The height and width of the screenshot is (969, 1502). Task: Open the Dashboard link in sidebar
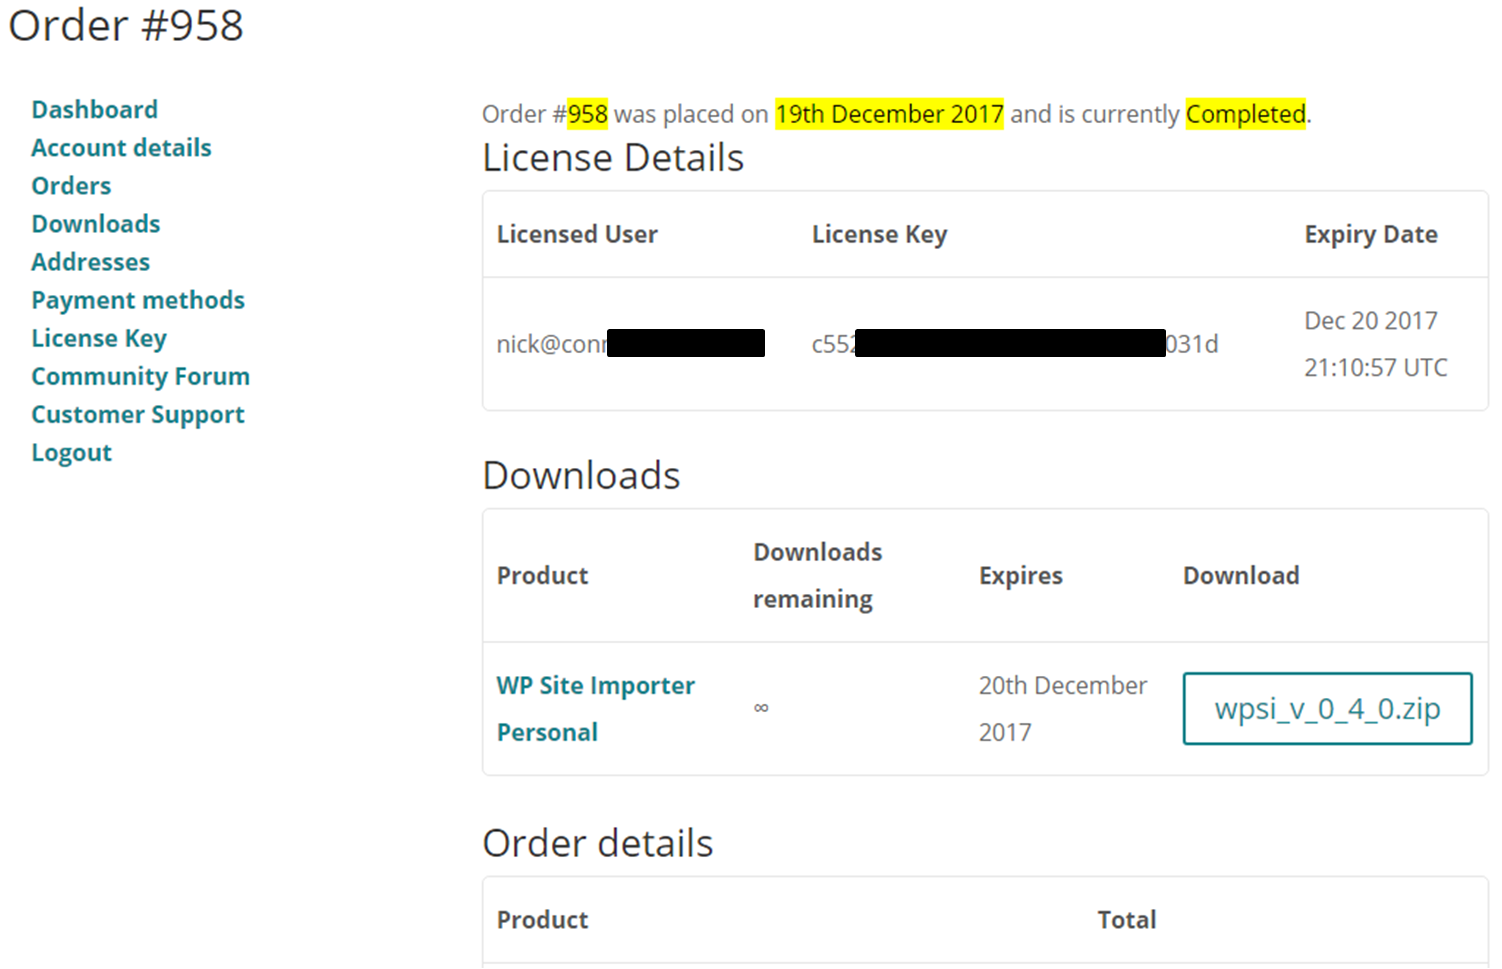click(x=94, y=110)
